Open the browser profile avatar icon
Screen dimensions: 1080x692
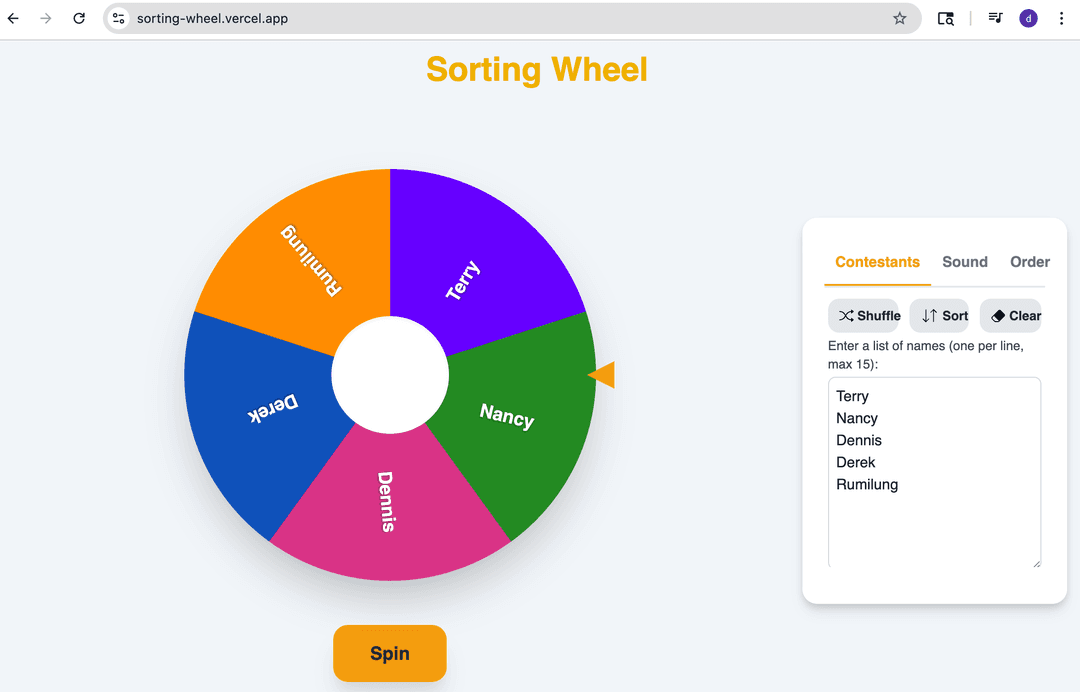[1028, 18]
